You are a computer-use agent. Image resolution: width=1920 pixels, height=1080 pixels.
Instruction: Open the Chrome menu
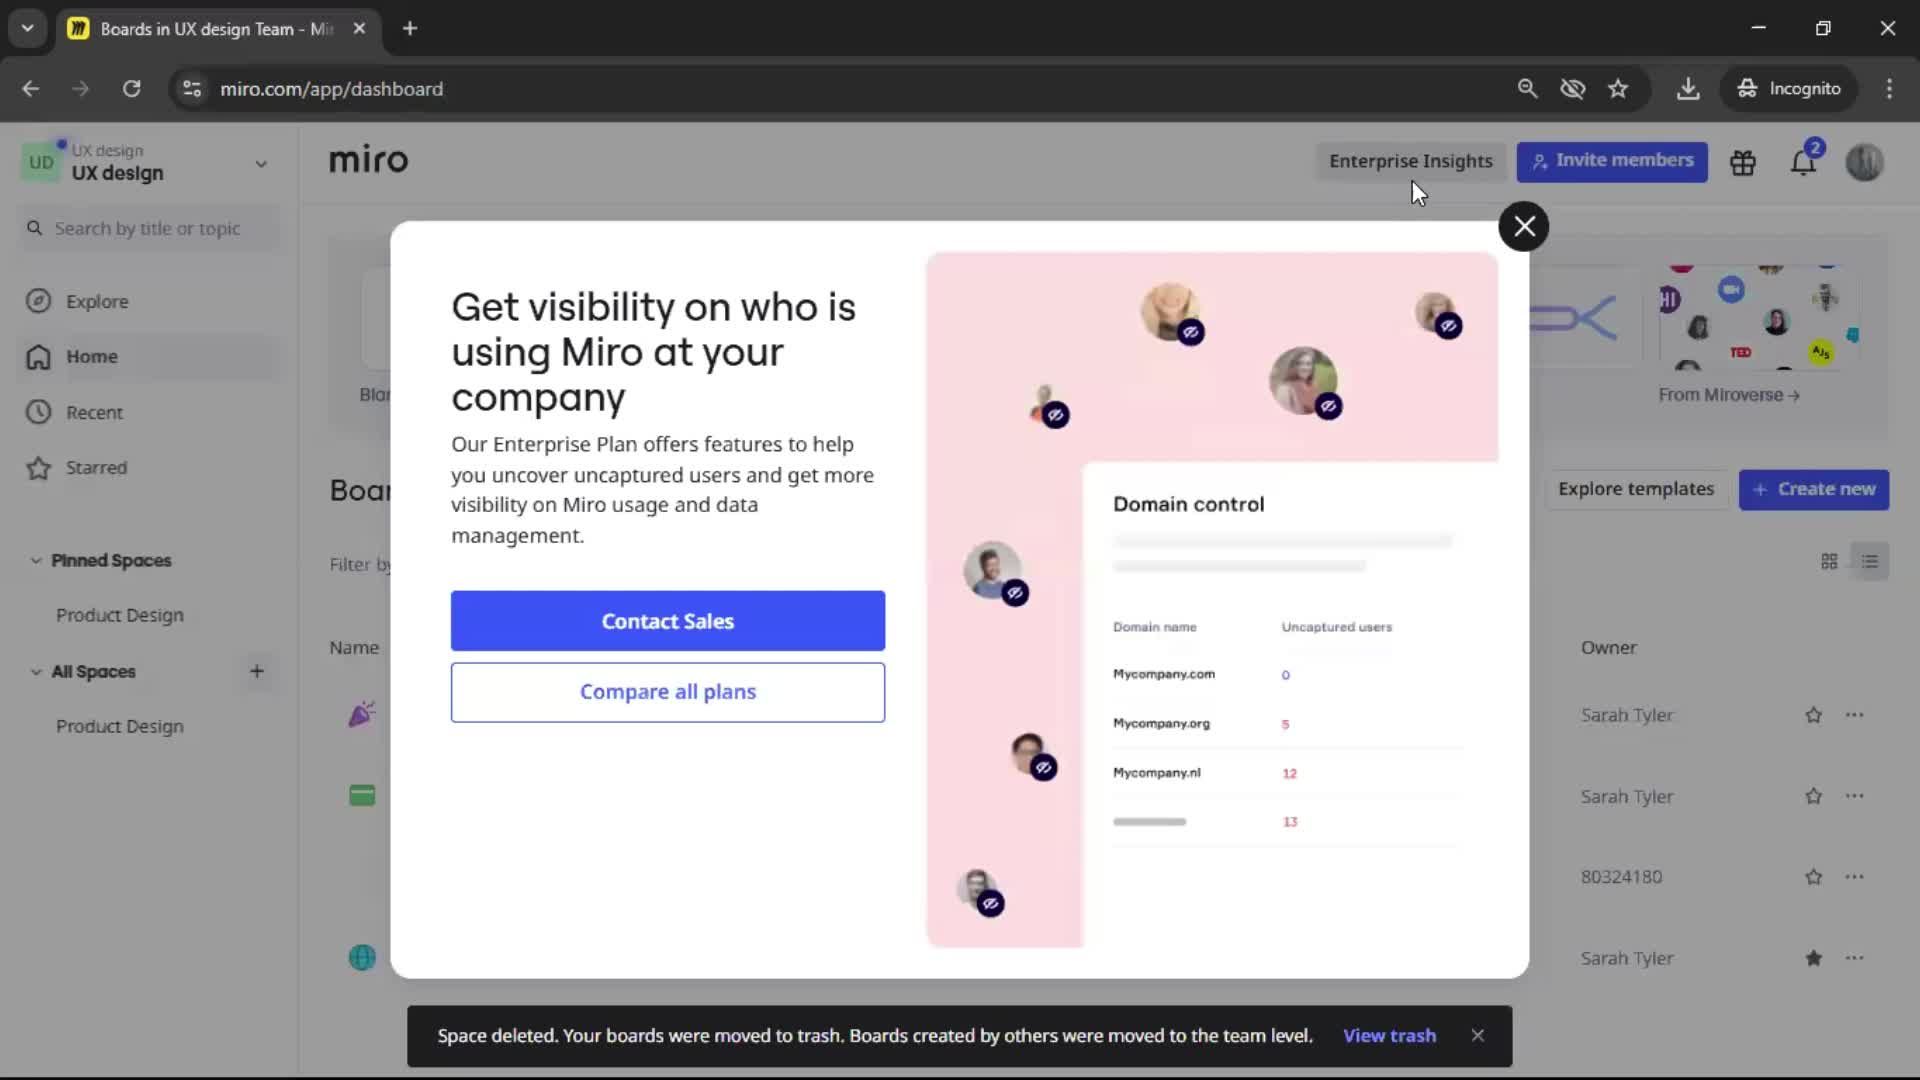pos(1889,89)
